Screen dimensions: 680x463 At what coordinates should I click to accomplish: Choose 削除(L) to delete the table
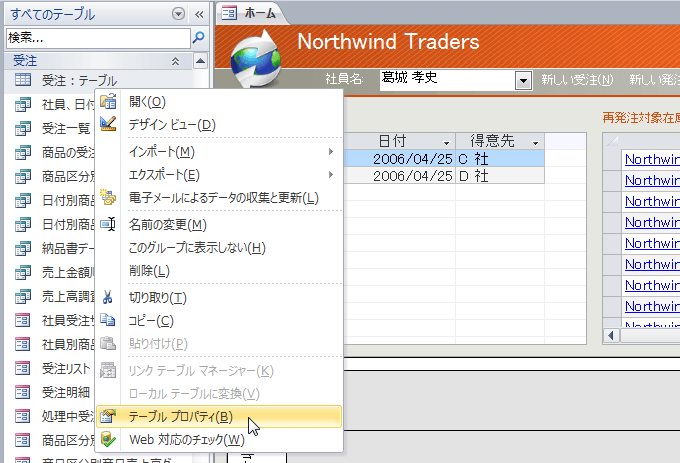tap(219, 271)
